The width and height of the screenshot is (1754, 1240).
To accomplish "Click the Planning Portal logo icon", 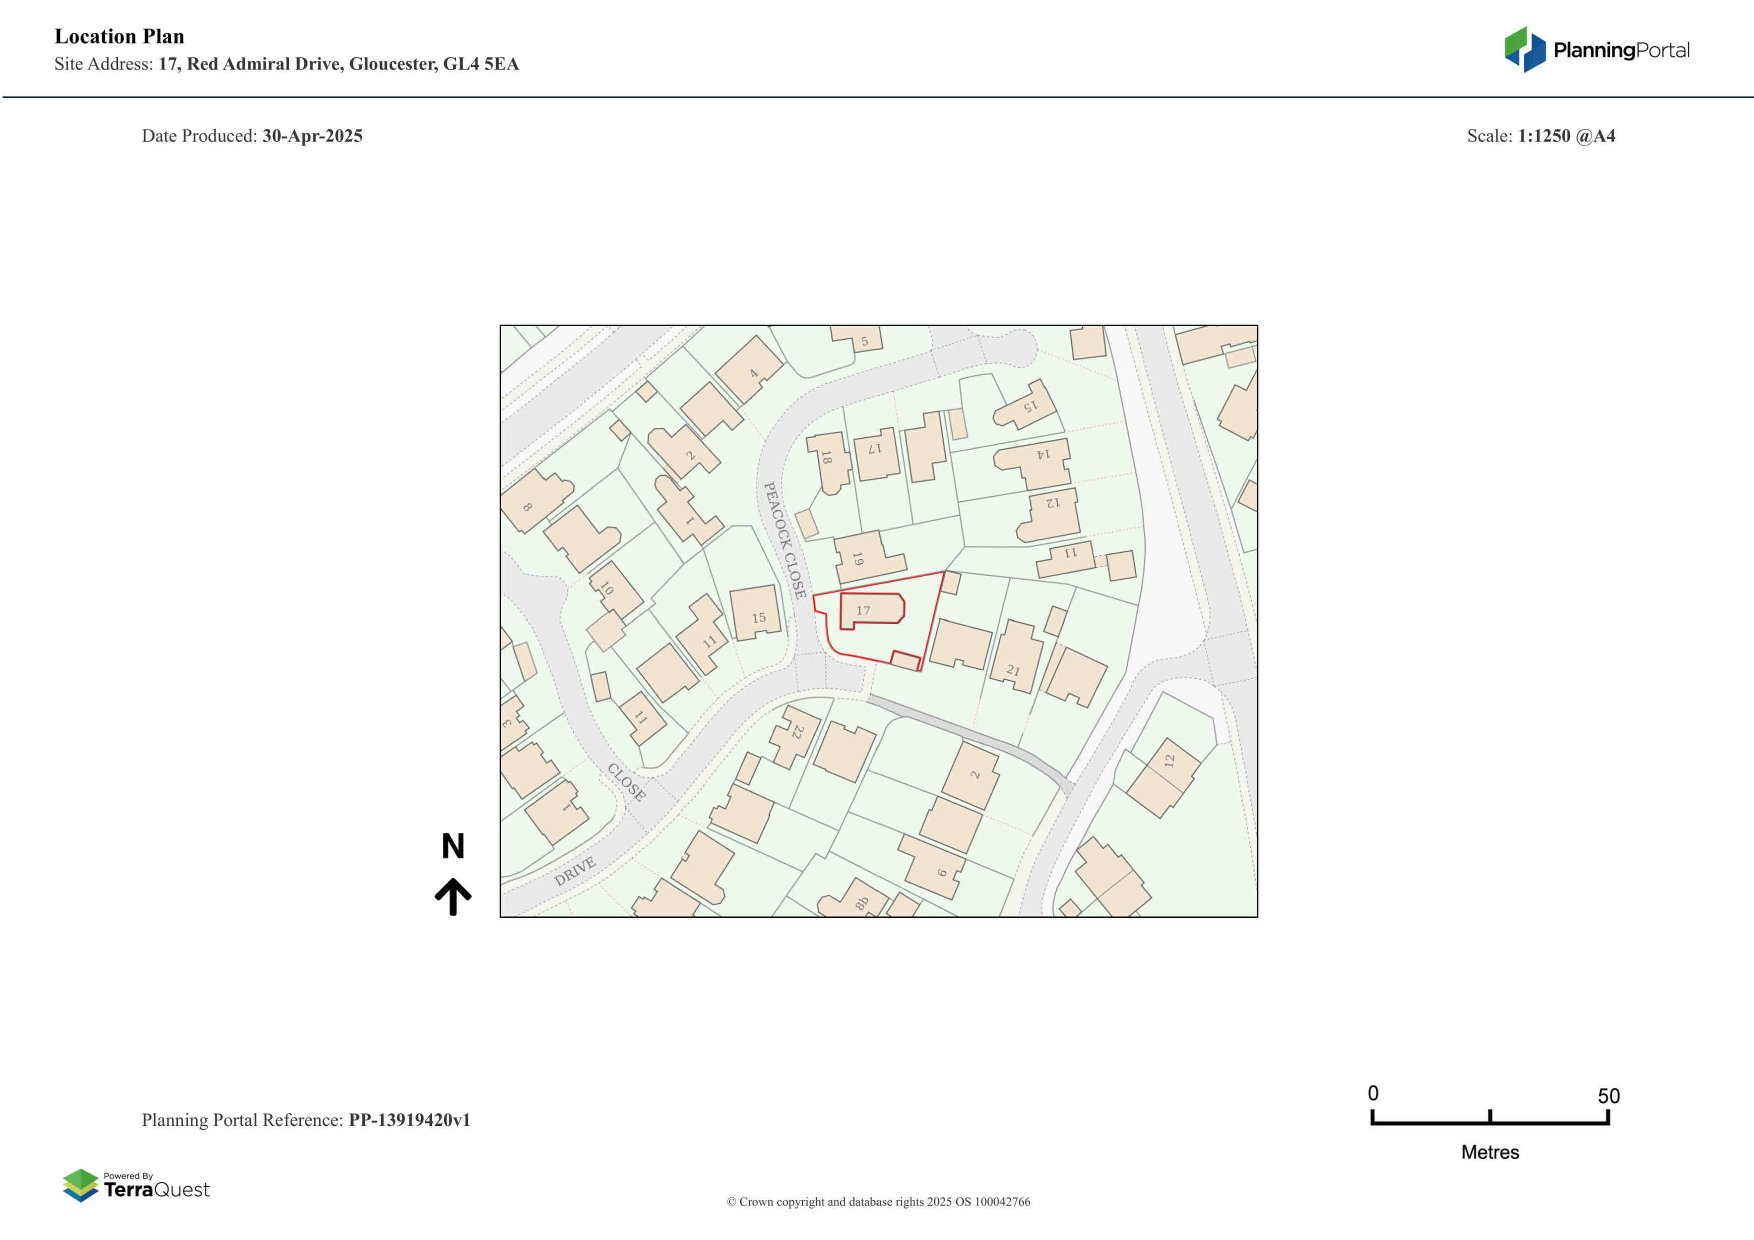I will [x=1524, y=49].
